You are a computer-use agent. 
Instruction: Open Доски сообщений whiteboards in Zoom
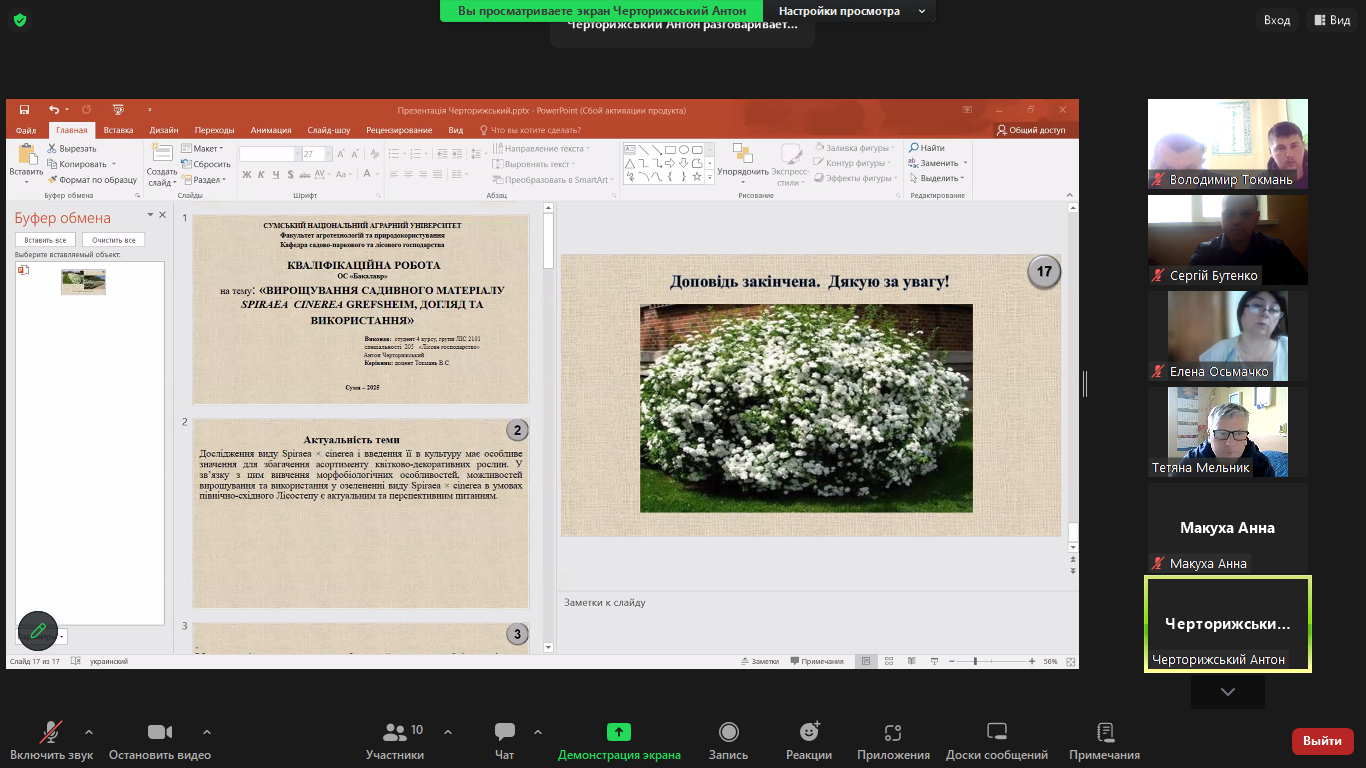click(x=997, y=741)
